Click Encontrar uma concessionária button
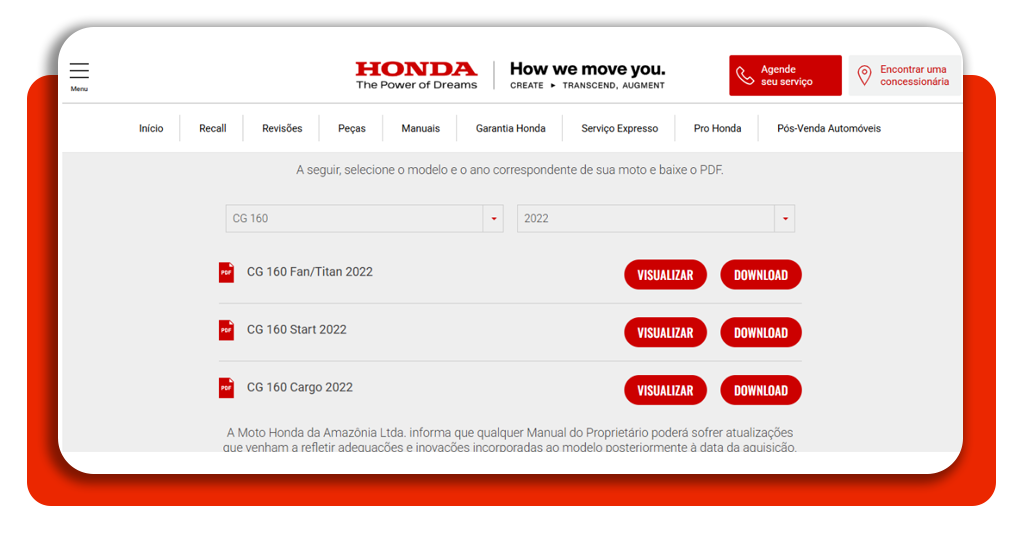 click(x=904, y=76)
